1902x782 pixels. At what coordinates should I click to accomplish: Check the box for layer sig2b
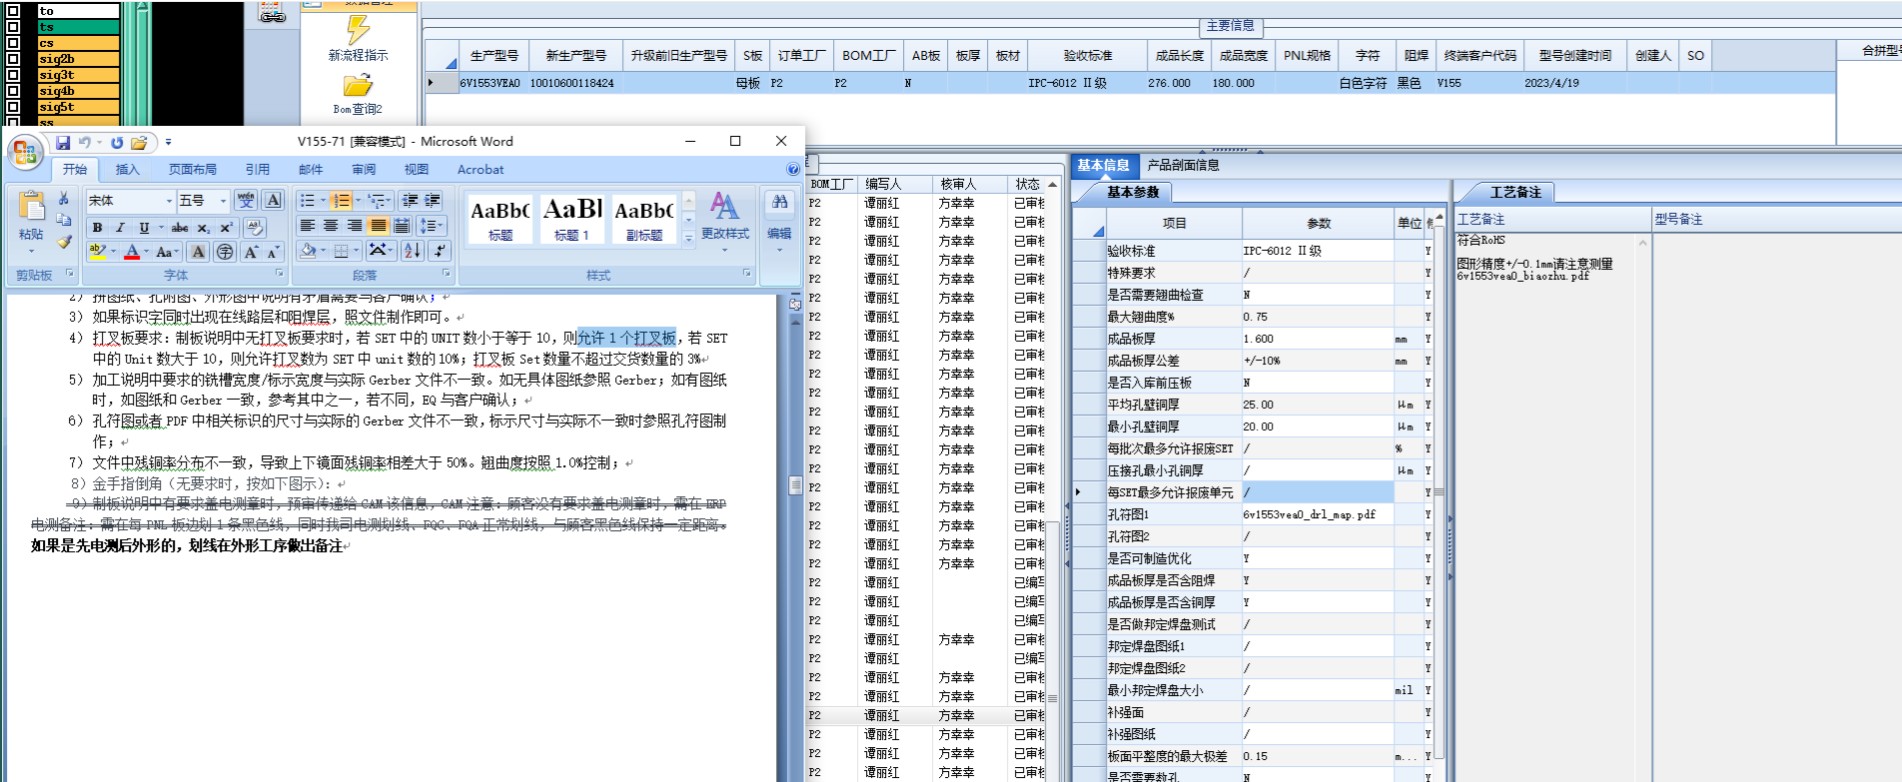pos(13,59)
